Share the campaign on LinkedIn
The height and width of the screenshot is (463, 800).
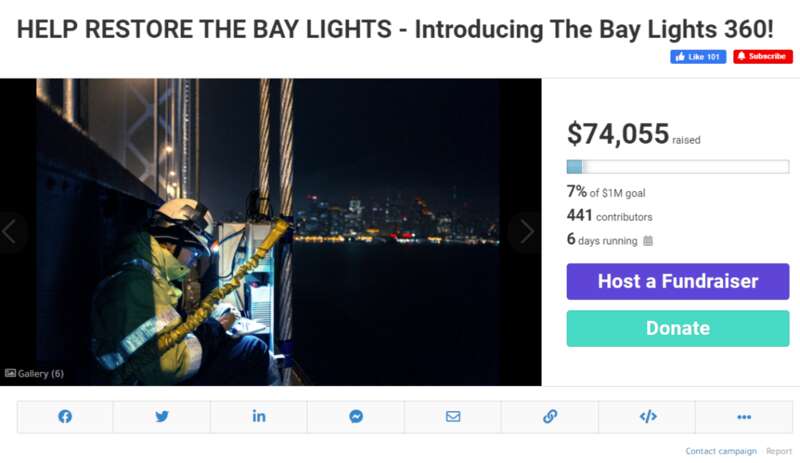point(259,417)
